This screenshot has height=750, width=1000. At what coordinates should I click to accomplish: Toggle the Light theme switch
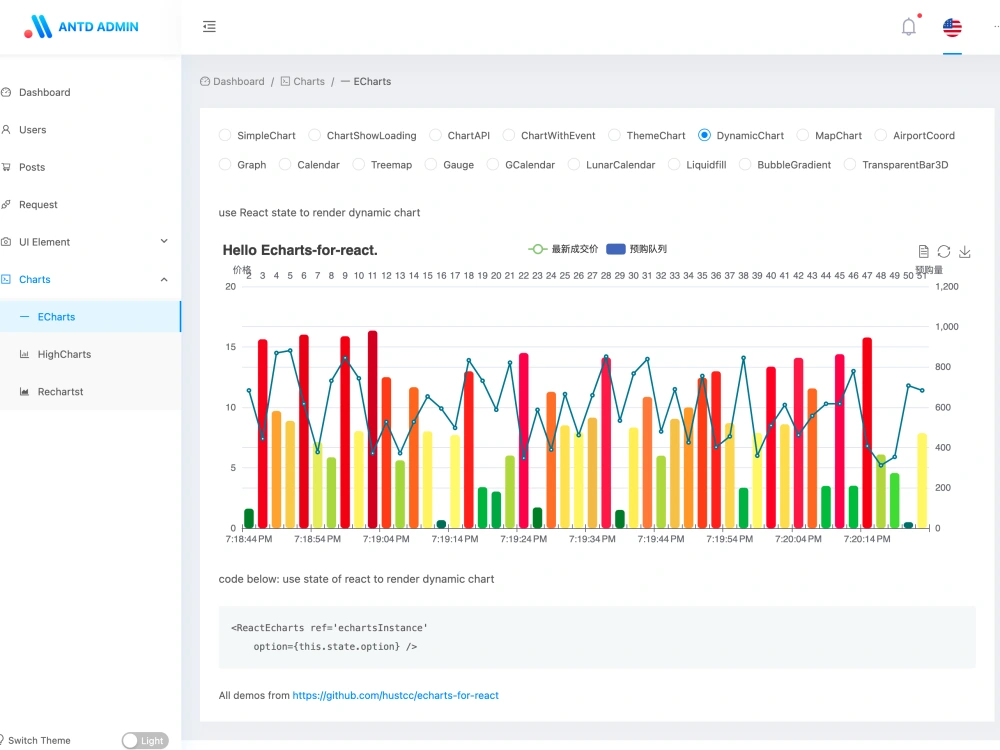[x=145, y=740]
